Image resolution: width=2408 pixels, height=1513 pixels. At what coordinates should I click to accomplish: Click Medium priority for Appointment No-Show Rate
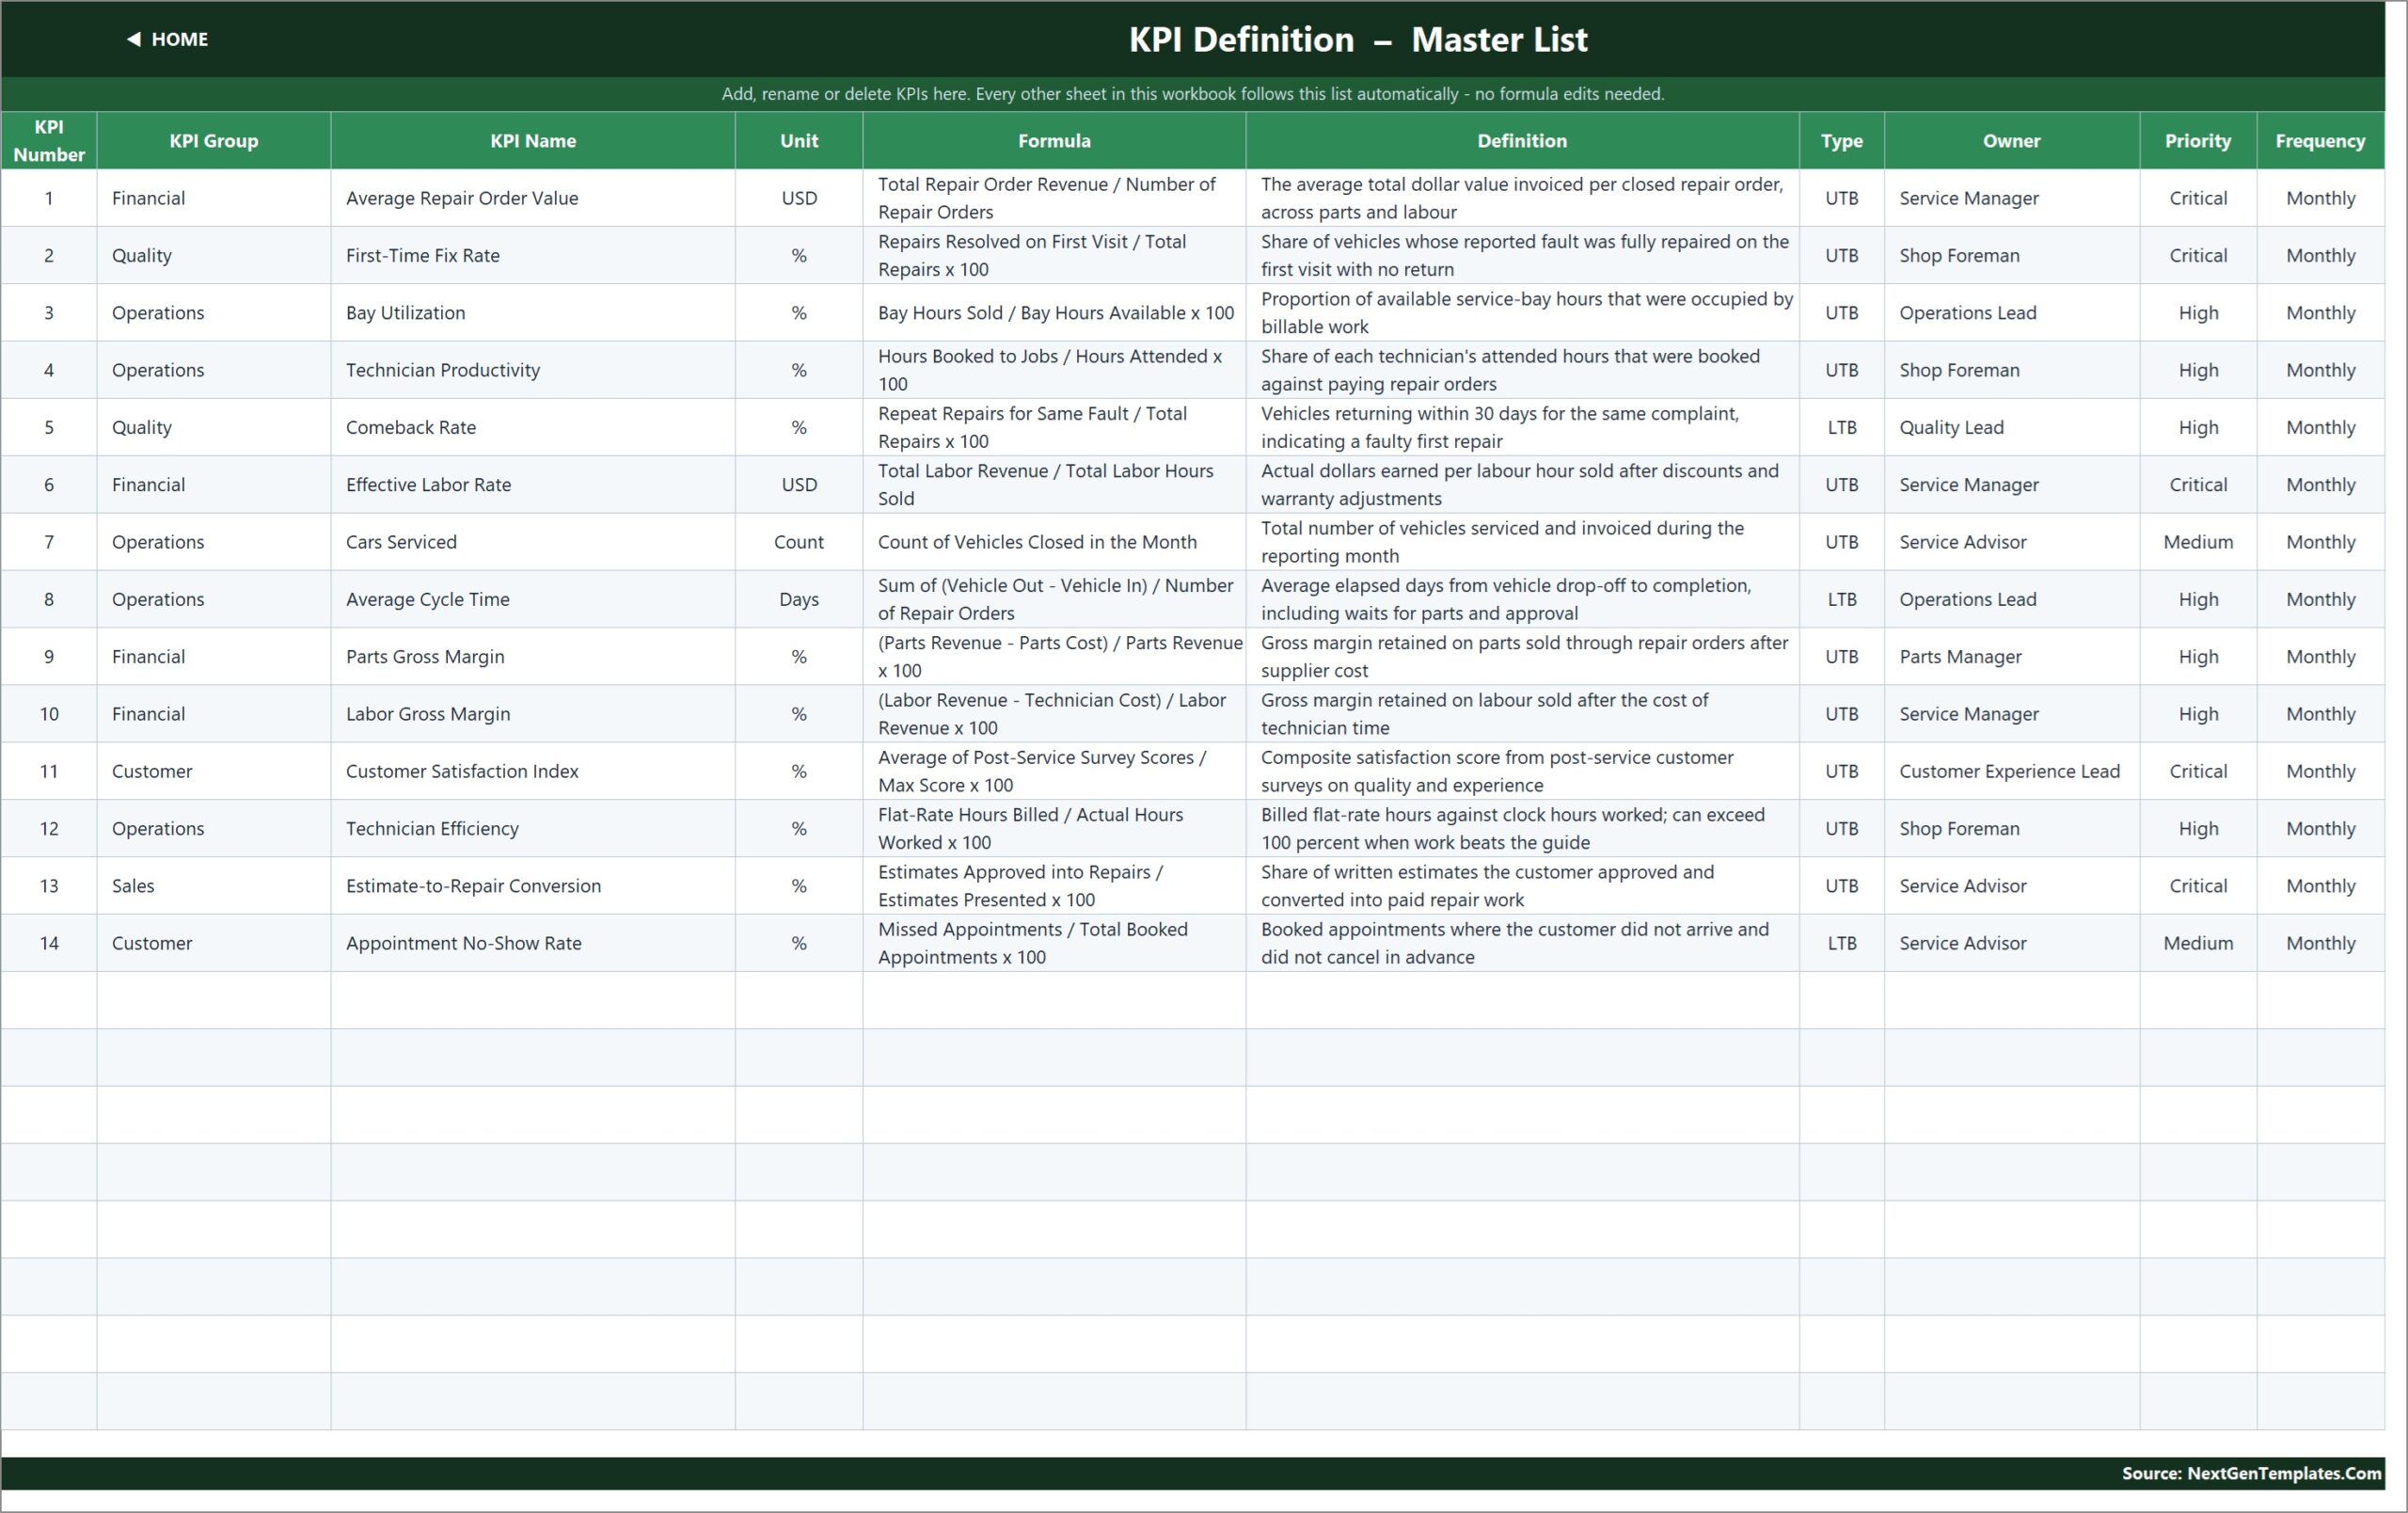click(2198, 943)
